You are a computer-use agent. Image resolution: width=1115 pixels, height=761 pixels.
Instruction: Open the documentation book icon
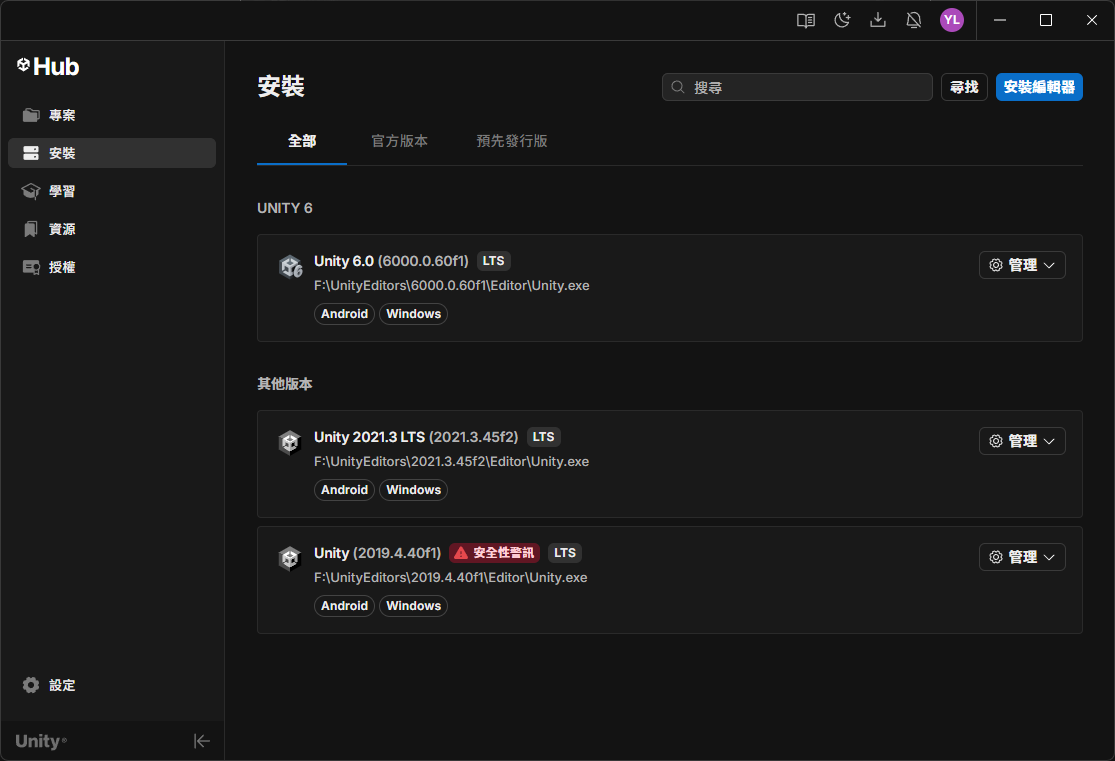805,20
